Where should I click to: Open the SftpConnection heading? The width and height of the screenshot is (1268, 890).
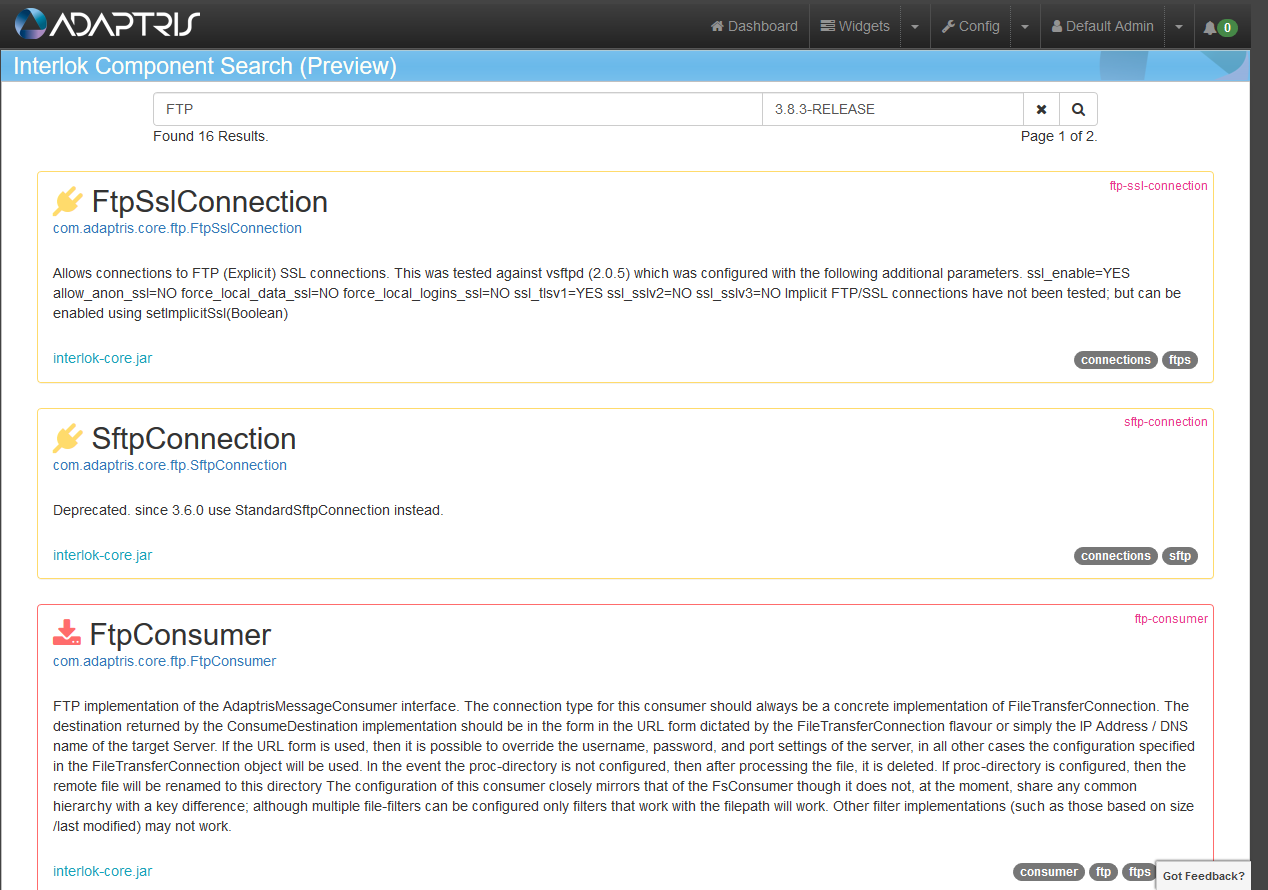194,439
